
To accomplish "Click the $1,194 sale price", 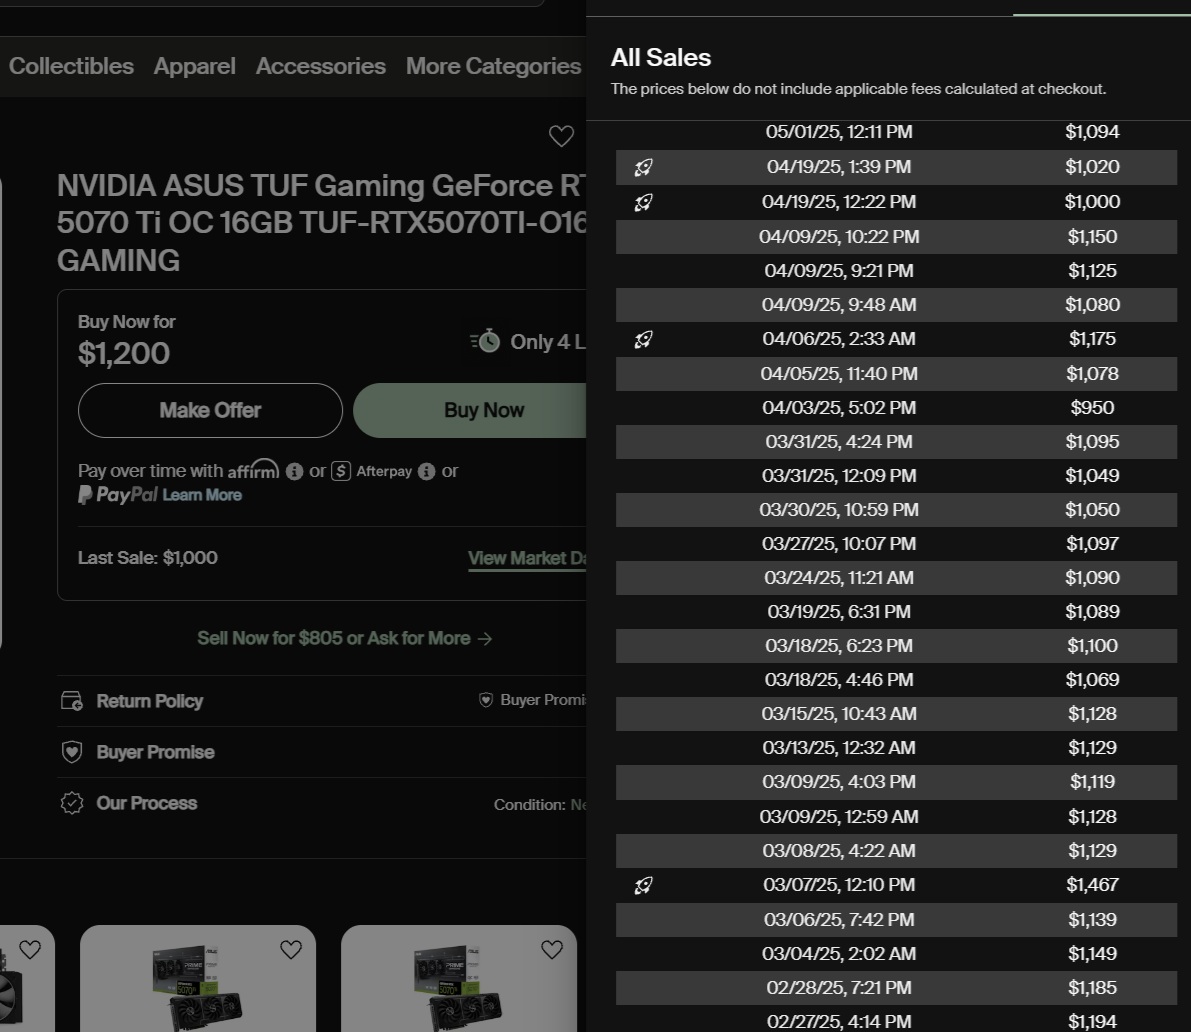I will (x=1092, y=1022).
